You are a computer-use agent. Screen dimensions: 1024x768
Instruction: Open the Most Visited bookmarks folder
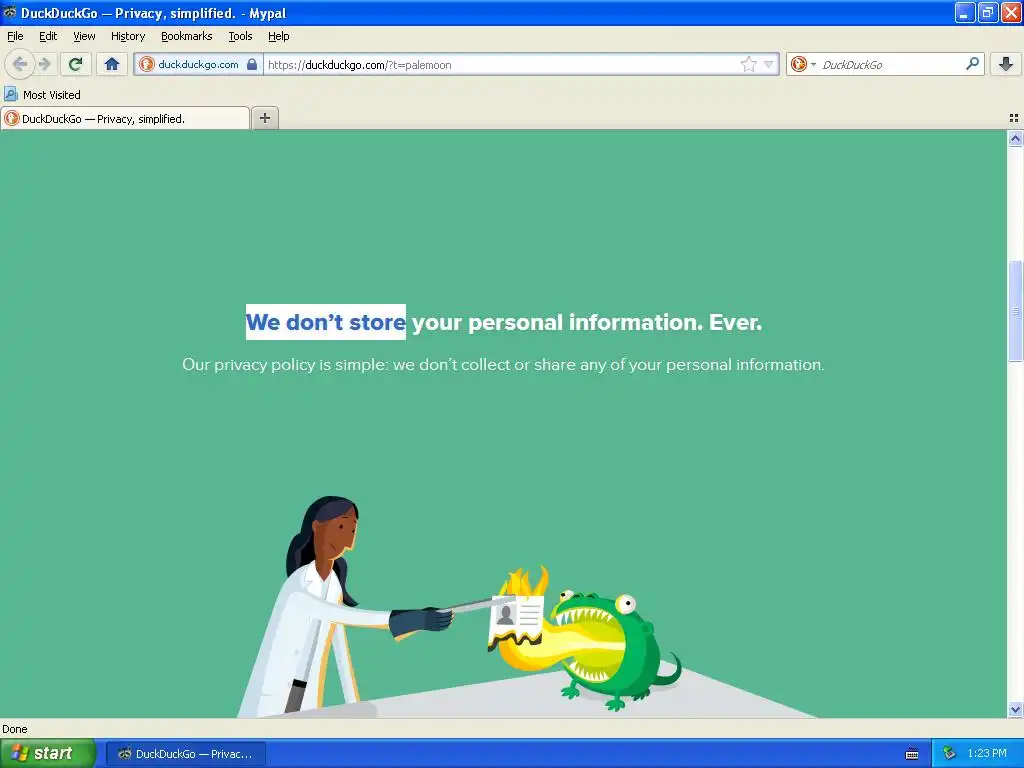(x=42, y=95)
